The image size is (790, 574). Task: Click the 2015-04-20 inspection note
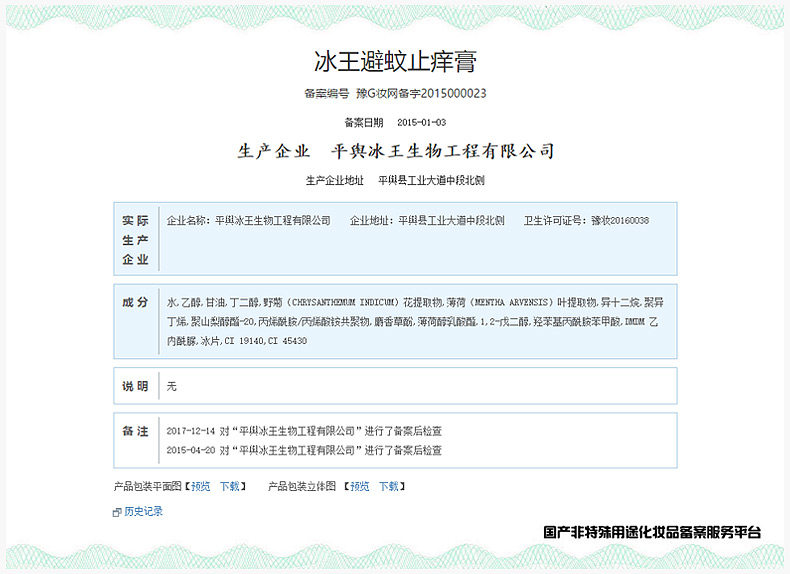(304, 450)
